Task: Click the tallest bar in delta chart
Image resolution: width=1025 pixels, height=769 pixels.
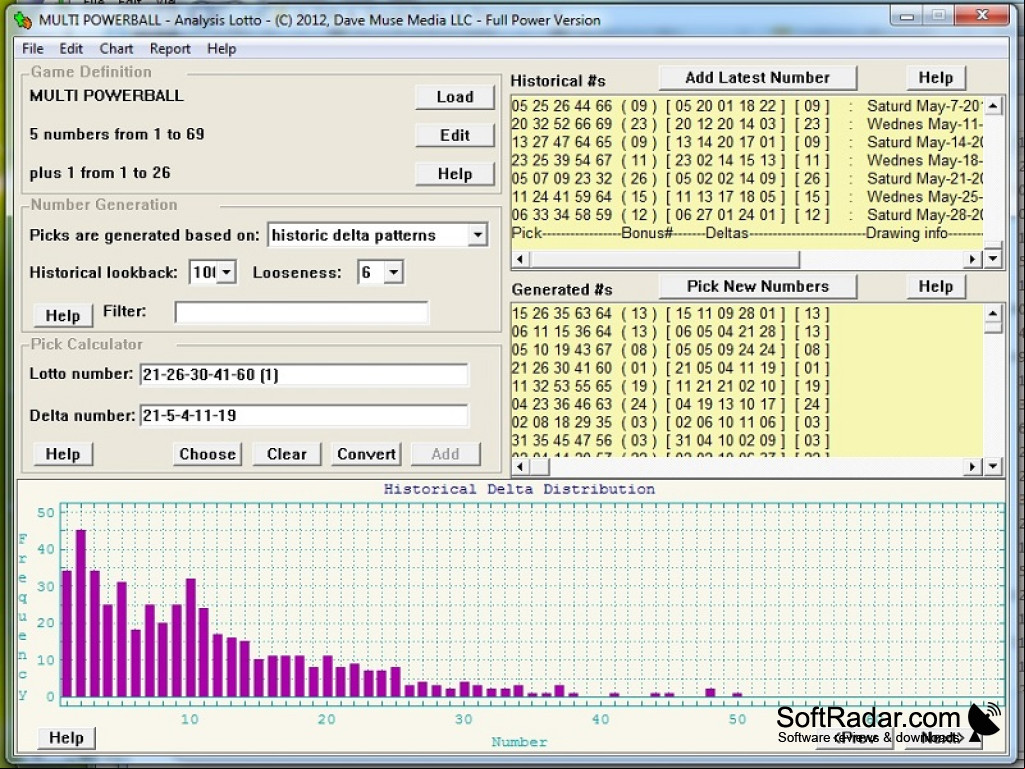Action: click(81, 613)
